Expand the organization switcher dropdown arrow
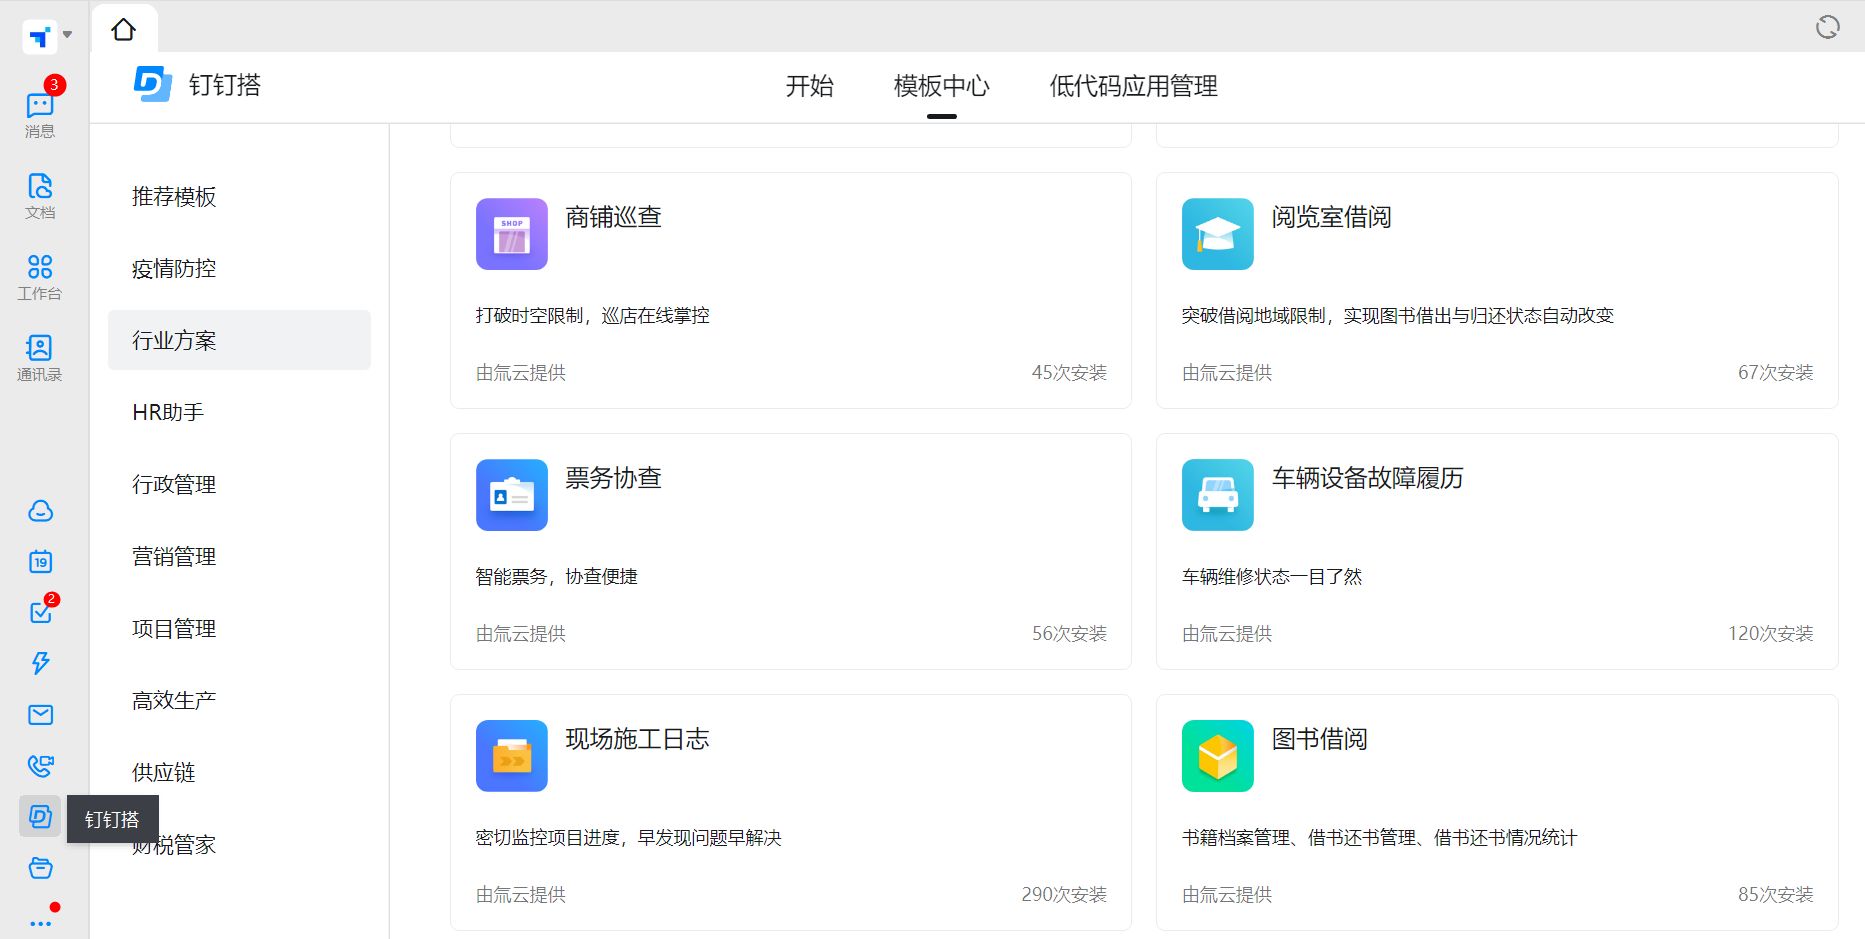 (x=68, y=35)
